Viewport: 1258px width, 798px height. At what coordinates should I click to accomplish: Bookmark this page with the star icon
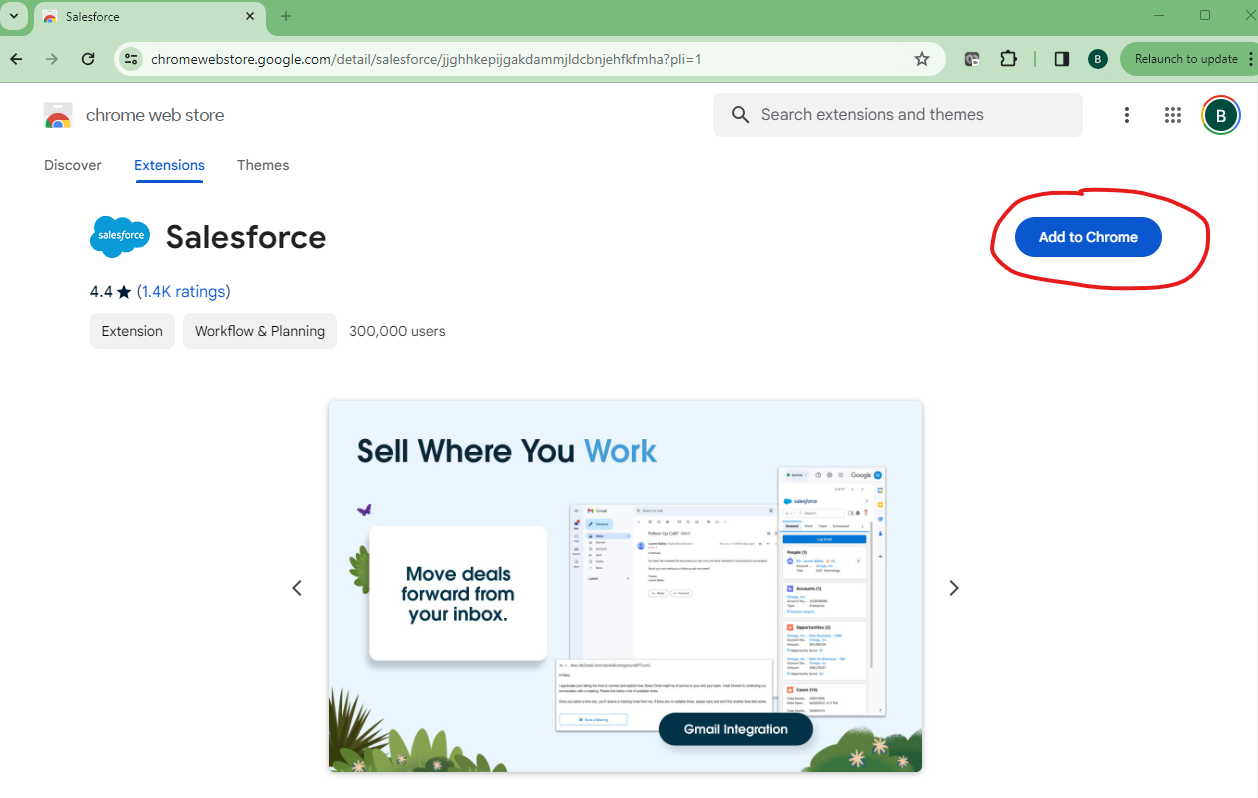[922, 59]
